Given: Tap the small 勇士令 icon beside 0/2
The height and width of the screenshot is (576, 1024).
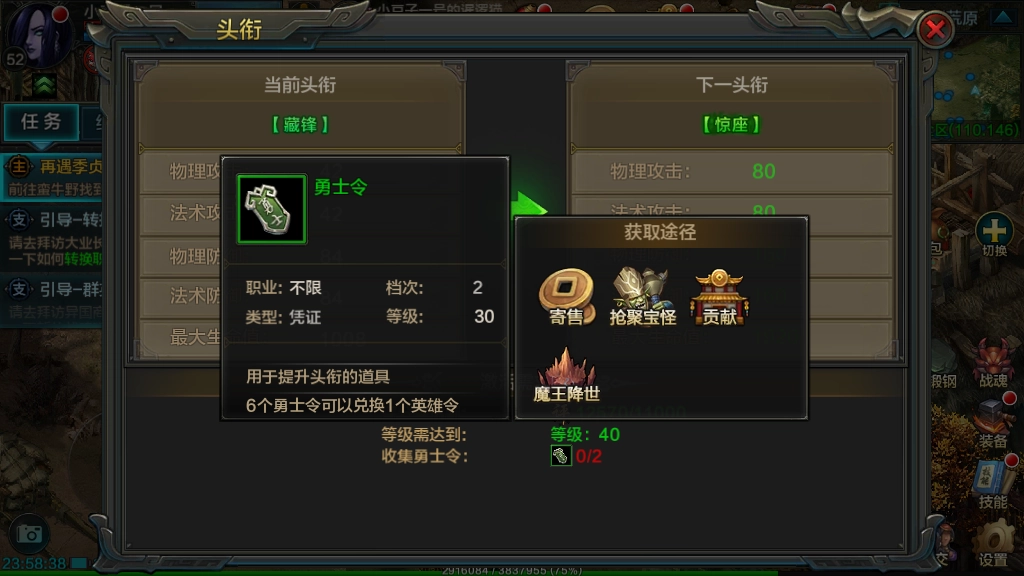Looking at the screenshot, I should tap(561, 456).
